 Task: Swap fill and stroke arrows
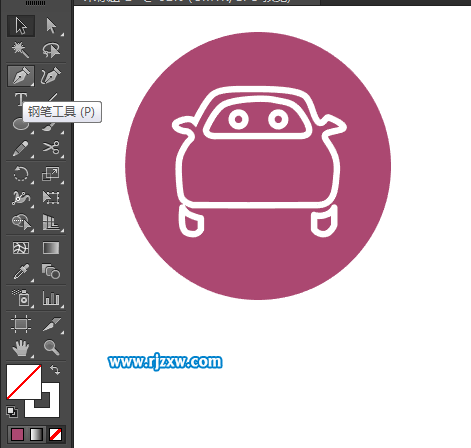pyautogui.click(x=55, y=370)
